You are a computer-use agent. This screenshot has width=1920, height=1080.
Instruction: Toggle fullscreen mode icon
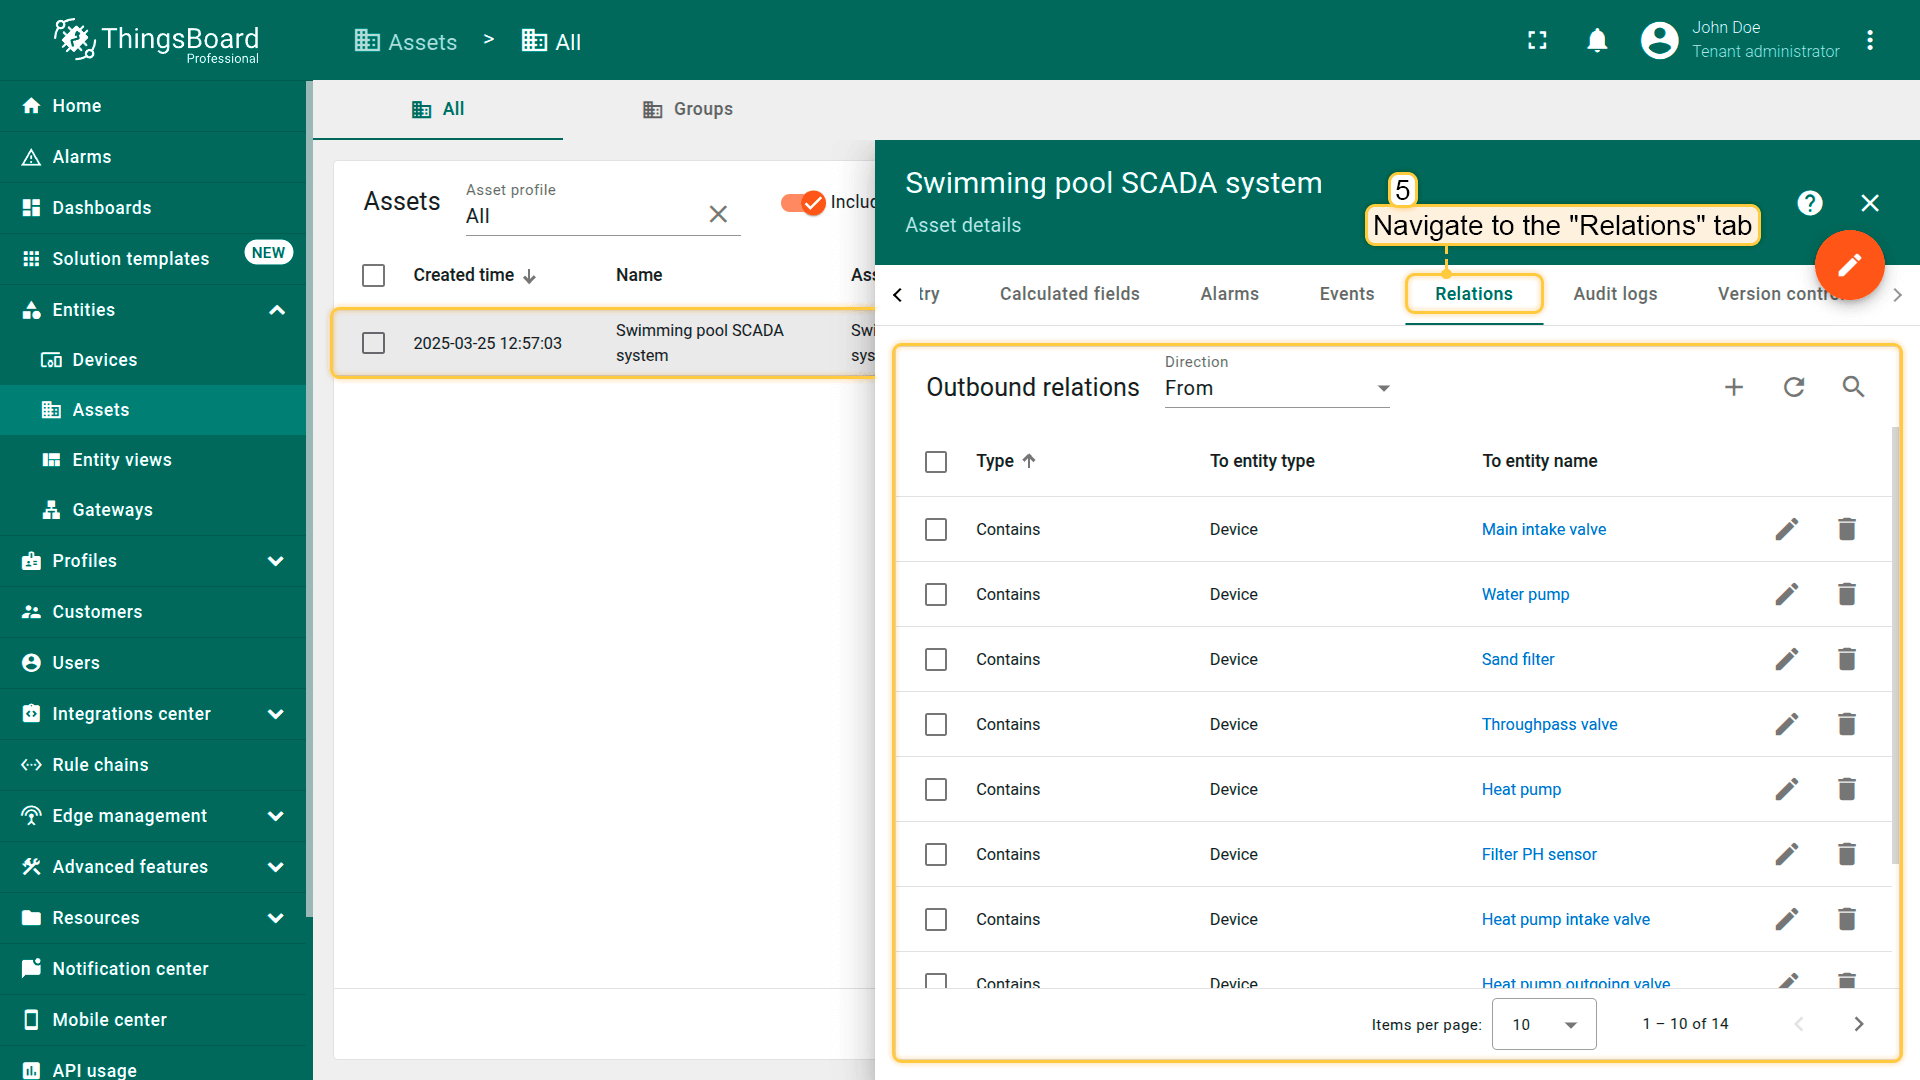(1537, 41)
